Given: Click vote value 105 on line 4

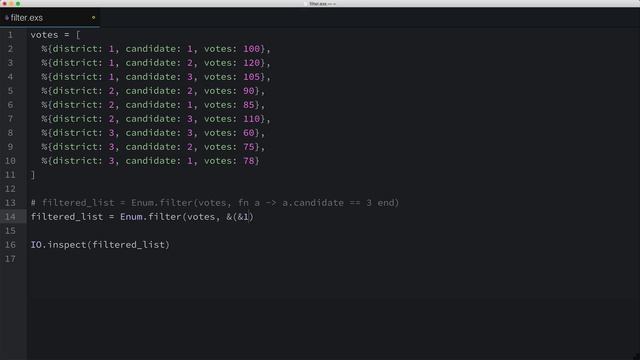Looking at the screenshot, I should [x=251, y=77].
